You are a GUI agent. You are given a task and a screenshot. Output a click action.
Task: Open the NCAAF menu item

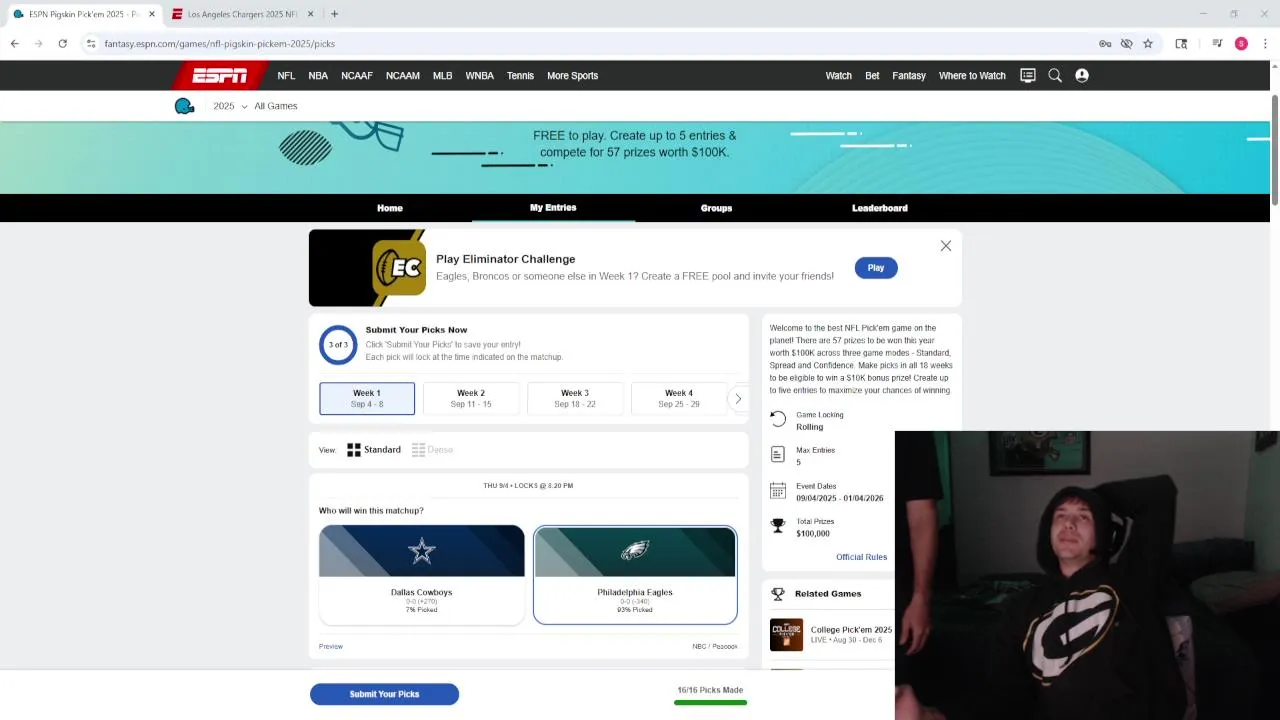(357, 75)
